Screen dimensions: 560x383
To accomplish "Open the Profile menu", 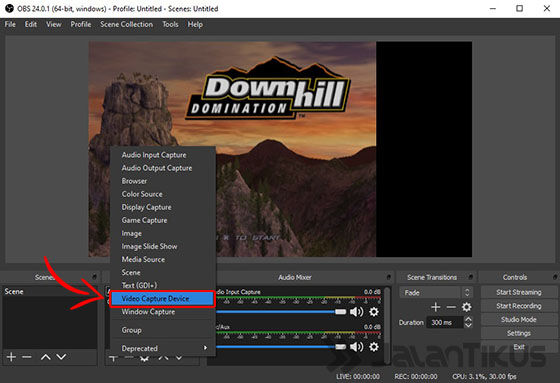I will pos(81,24).
